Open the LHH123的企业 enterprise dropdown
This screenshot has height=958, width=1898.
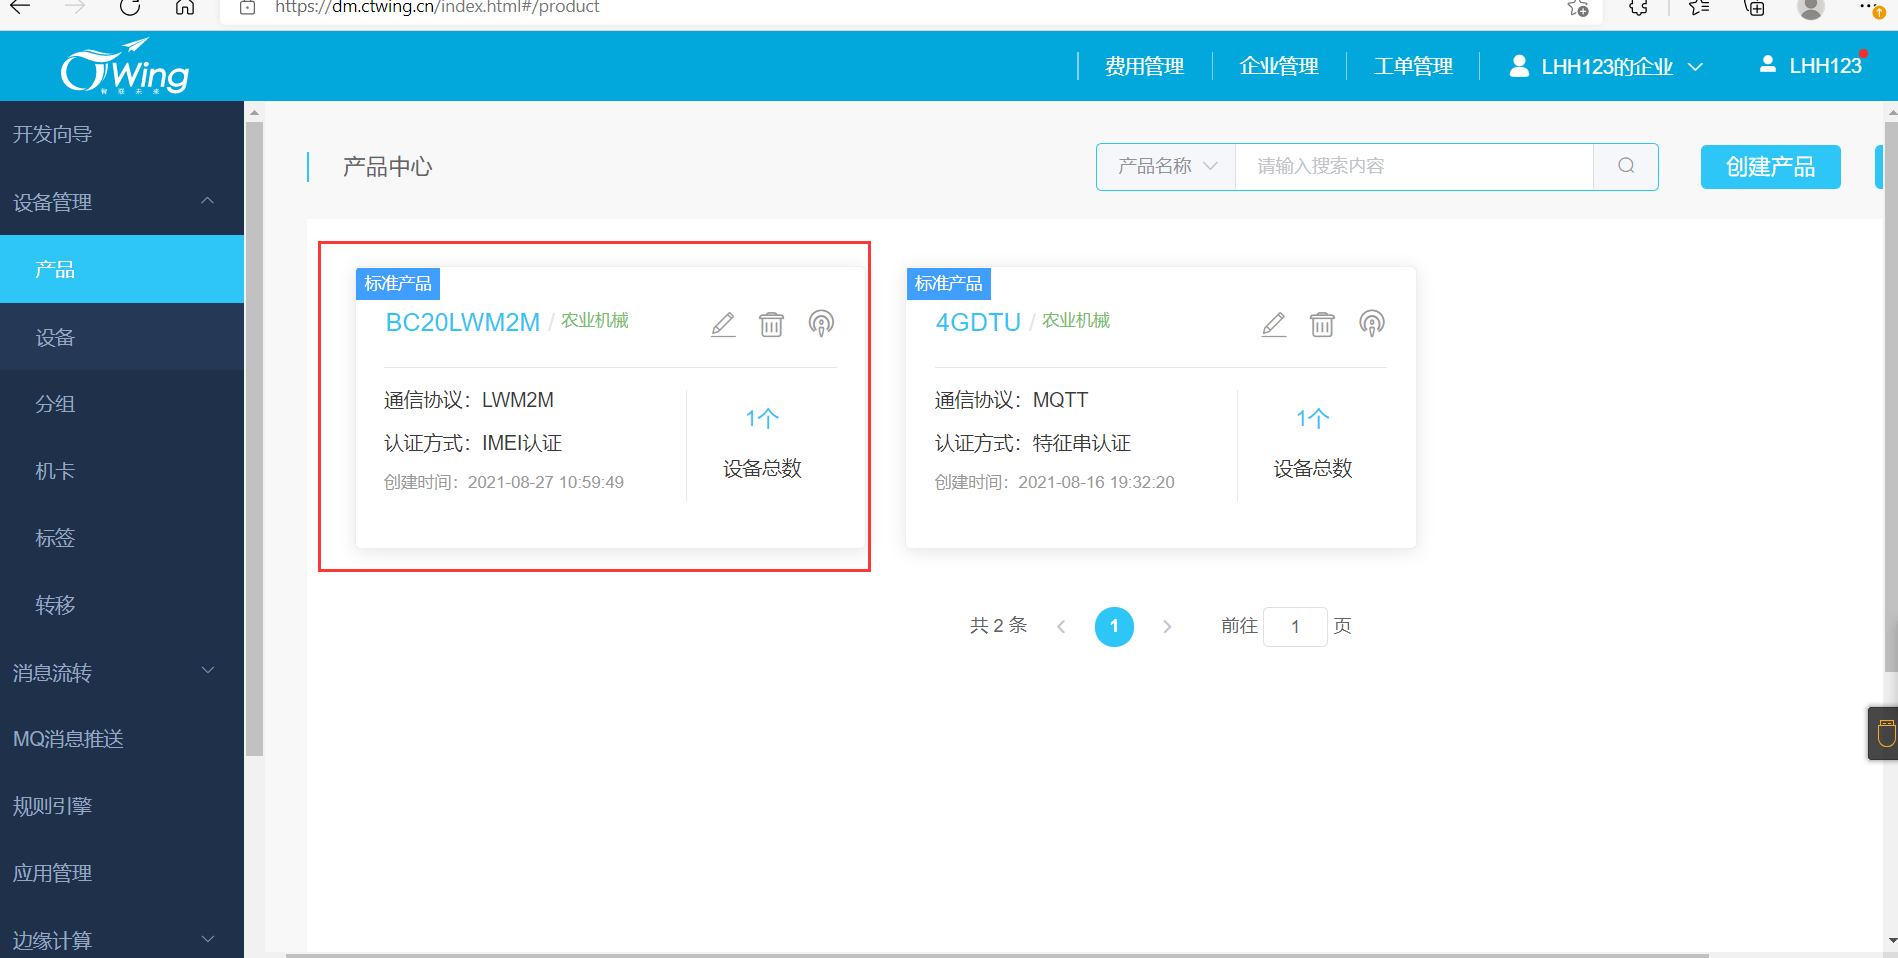click(1606, 66)
